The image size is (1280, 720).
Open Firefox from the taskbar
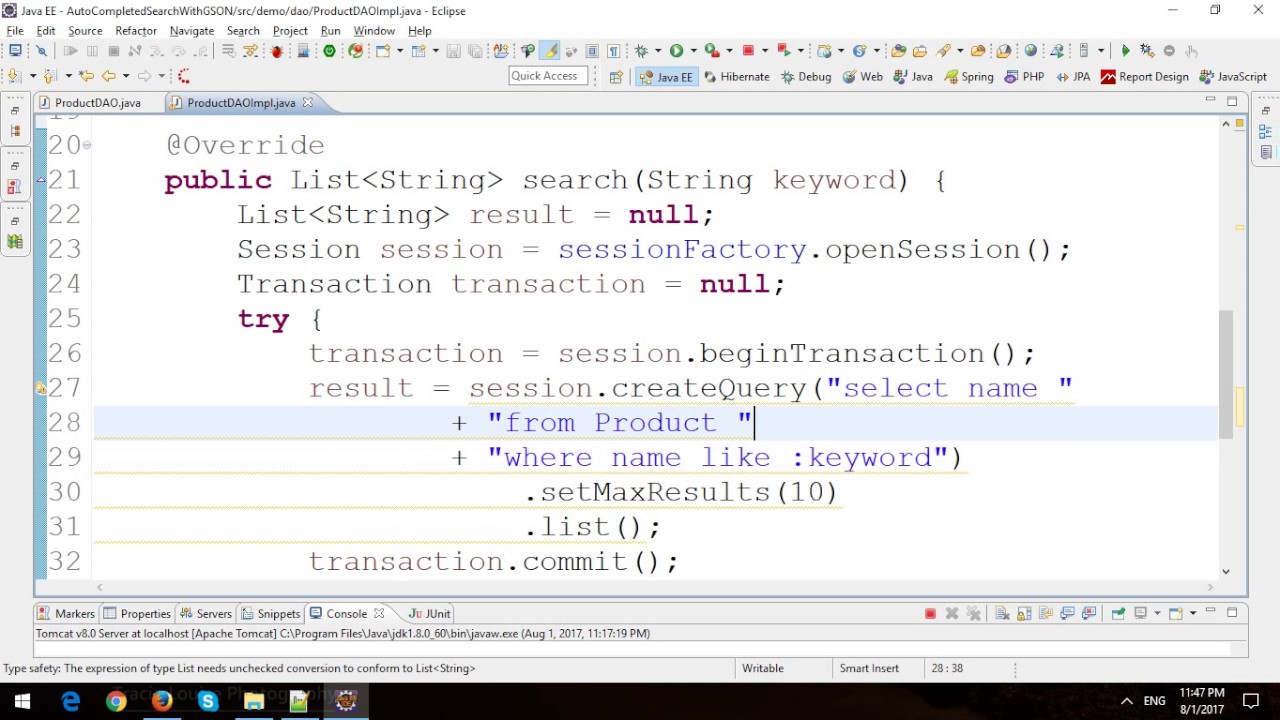[162, 701]
